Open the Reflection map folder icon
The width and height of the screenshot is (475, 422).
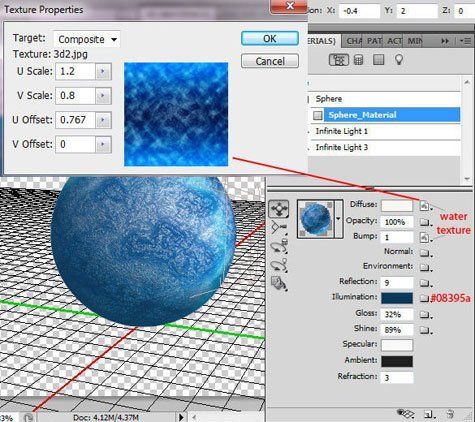425,283
